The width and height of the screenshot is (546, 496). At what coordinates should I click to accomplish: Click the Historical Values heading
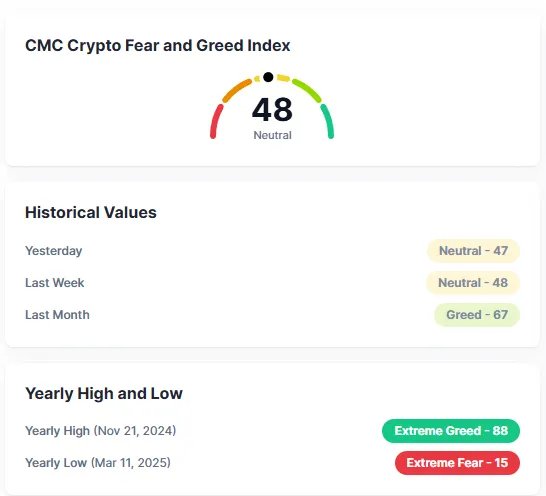coord(91,212)
